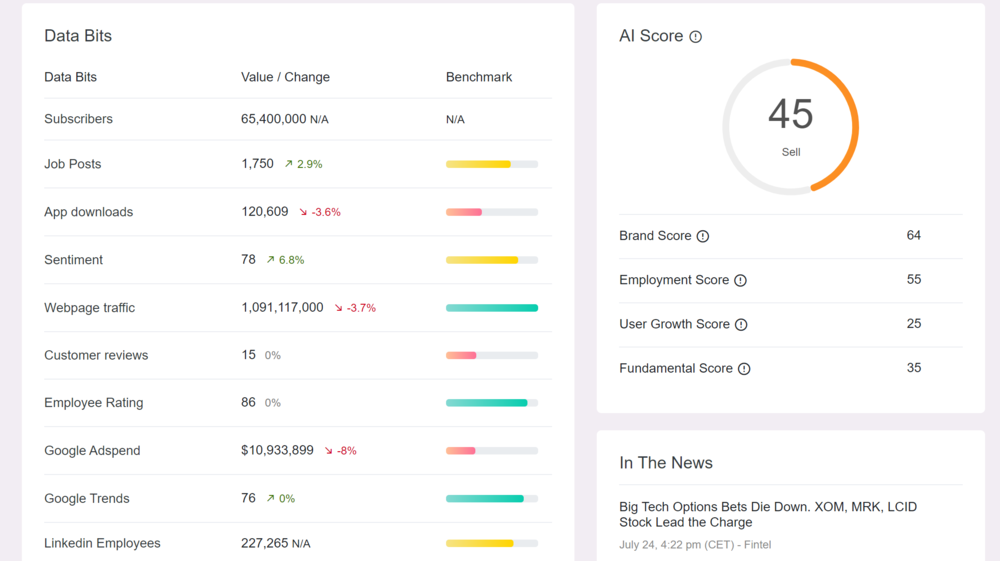Click the Customer reviews benchmark bar

(492, 356)
